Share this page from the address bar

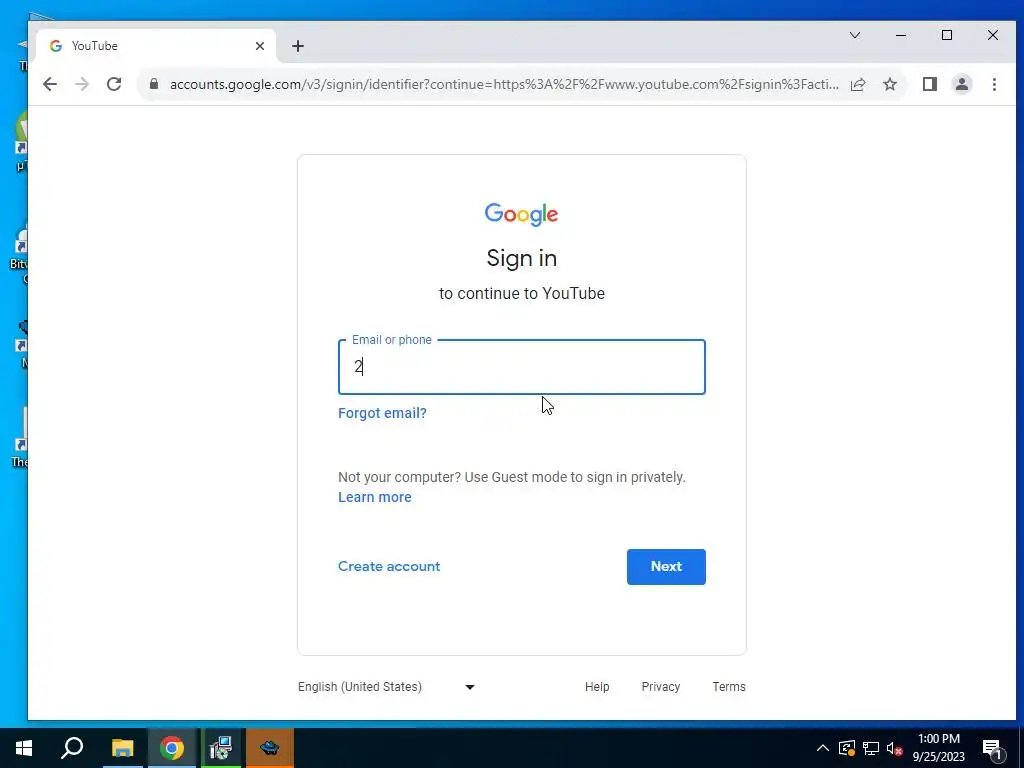(858, 84)
